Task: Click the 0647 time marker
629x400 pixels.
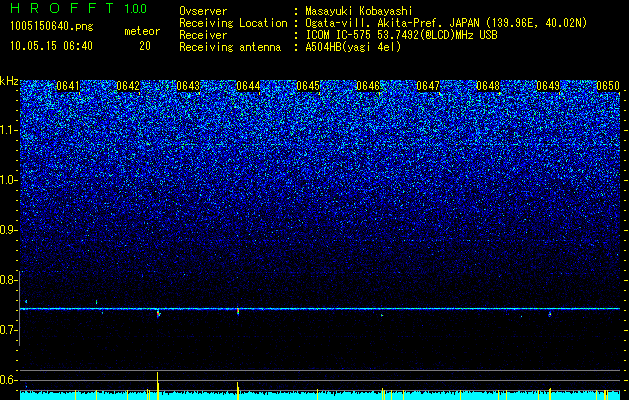Action: pyautogui.click(x=428, y=86)
